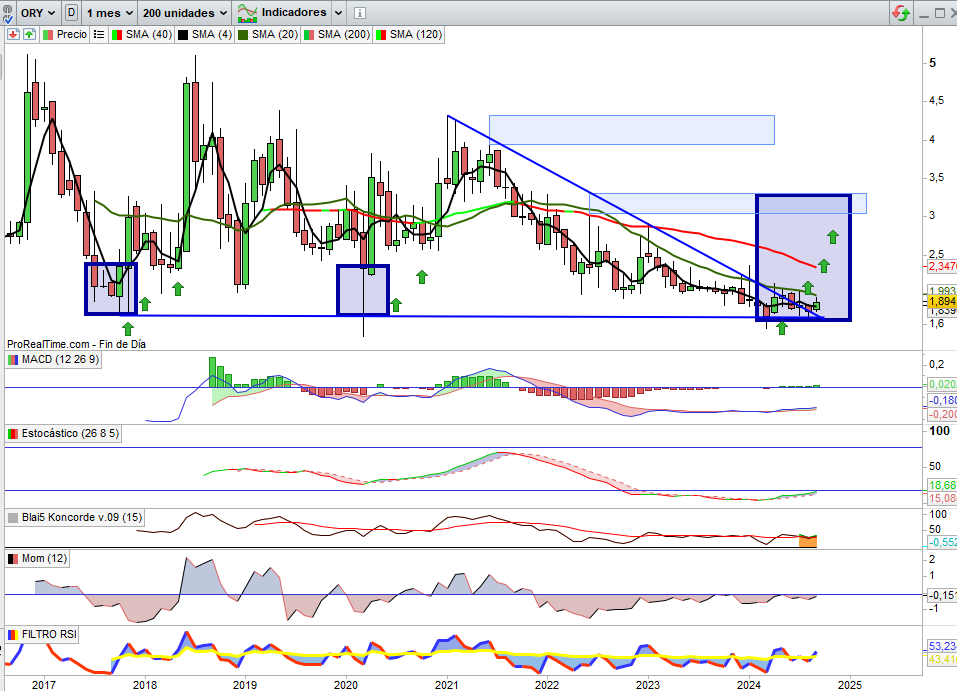Viewport: 957px width, 691px height.
Task: Open the Indicadores panel
Action: click(x=283, y=12)
